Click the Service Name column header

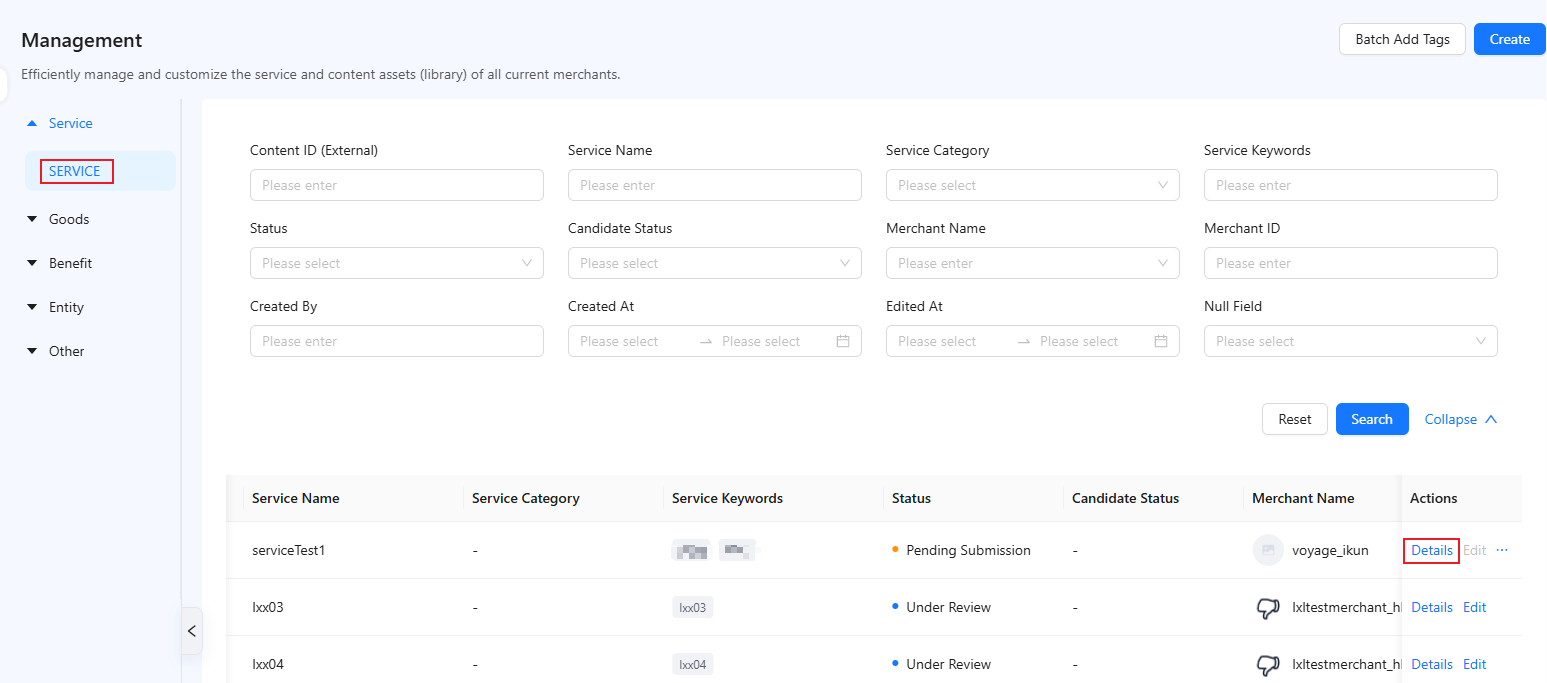coord(296,498)
